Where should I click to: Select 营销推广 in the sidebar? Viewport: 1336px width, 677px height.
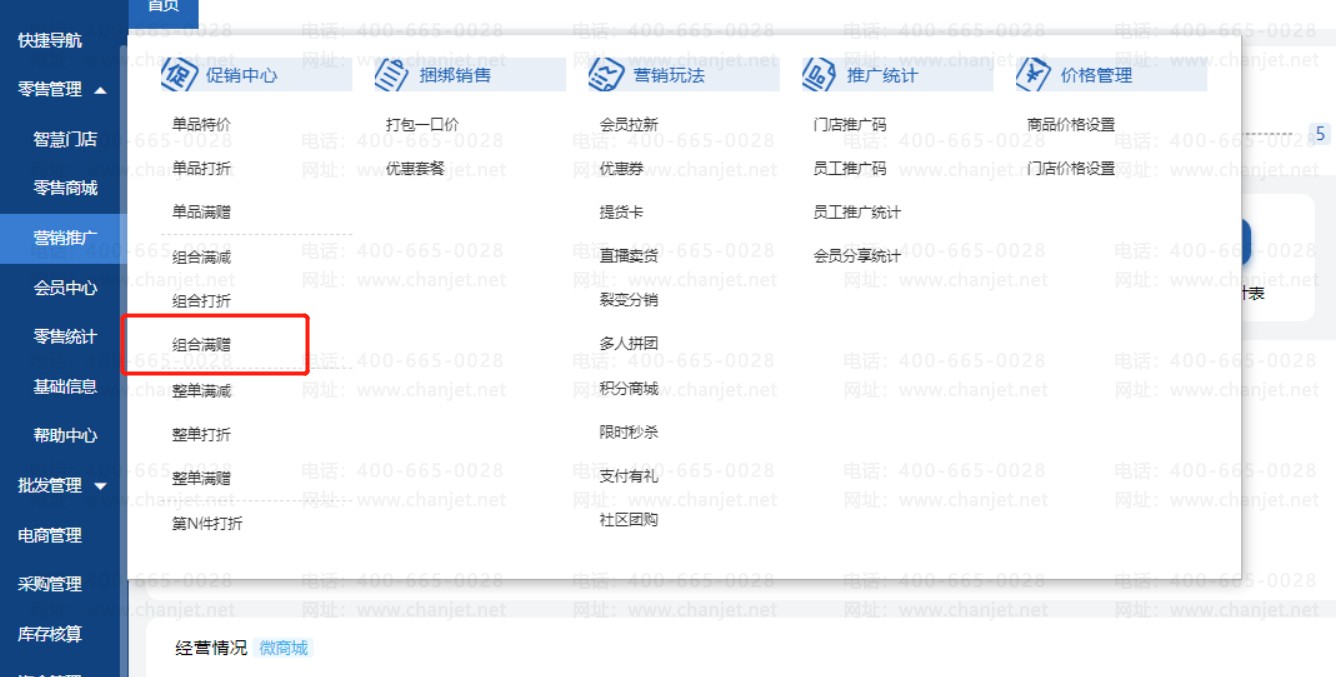[66, 238]
